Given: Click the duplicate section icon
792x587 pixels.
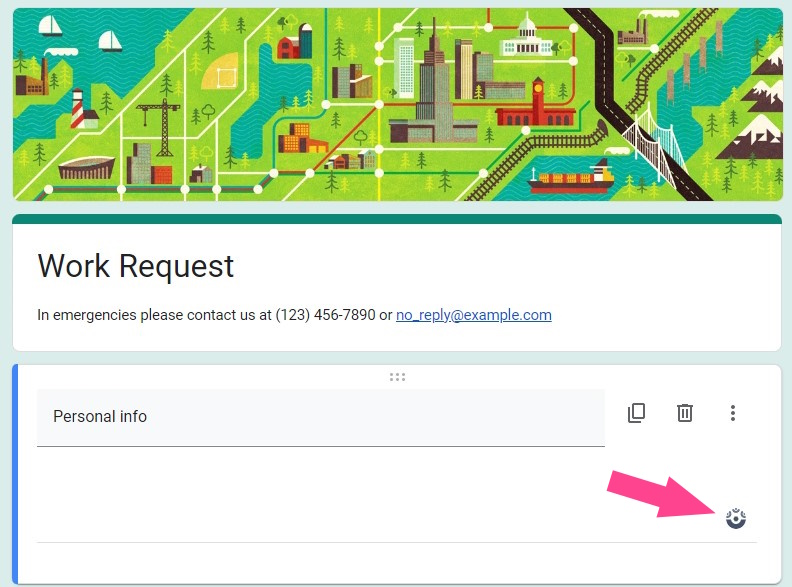Looking at the screenshot, I should tap(636, 413).
